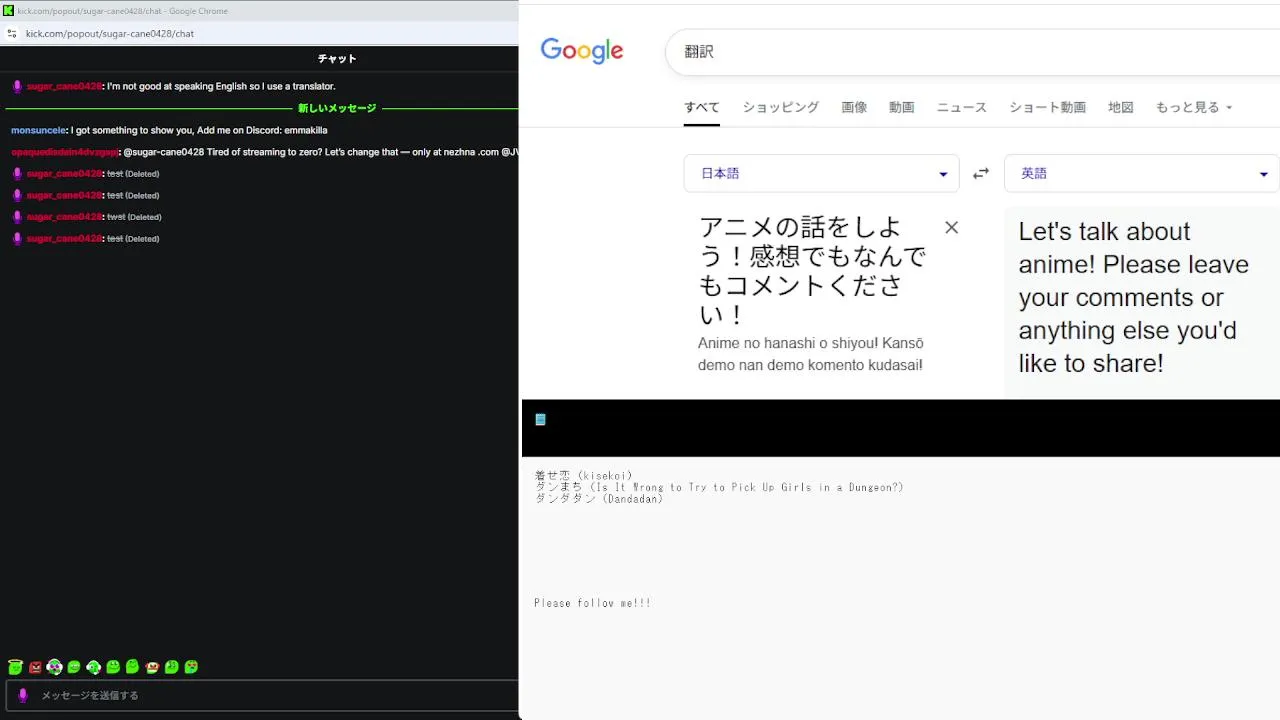The height and width of the screenshot is (720, 1280).
Task: Open the ニュース tab
Action: [x=961, y=107]
